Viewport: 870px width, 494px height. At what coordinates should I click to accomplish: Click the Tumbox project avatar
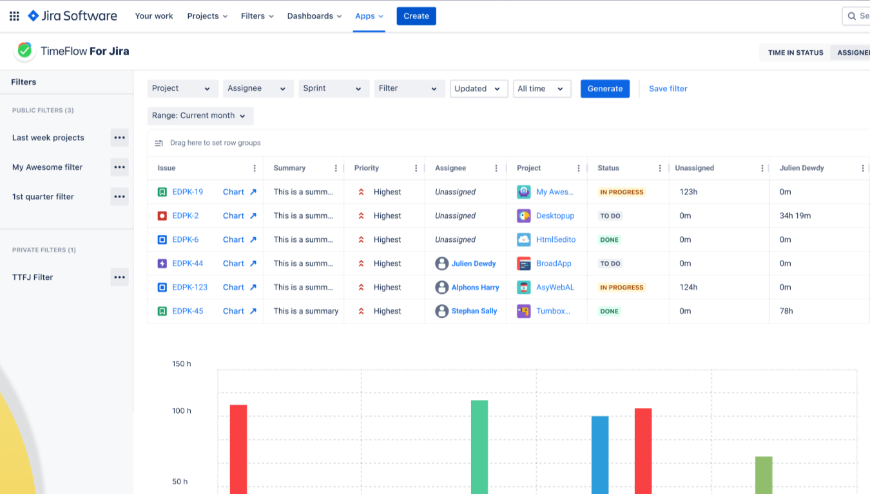point(524,311)
